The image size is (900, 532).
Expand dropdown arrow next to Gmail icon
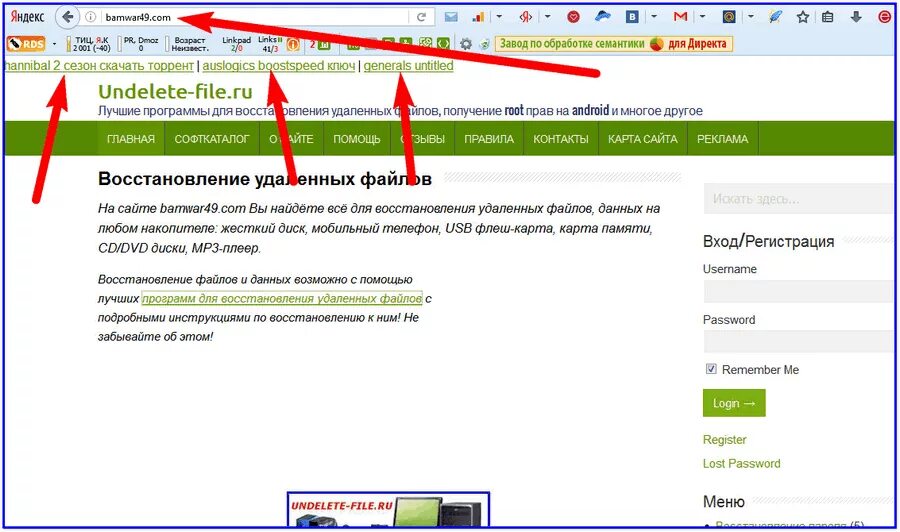pos(702,17)
